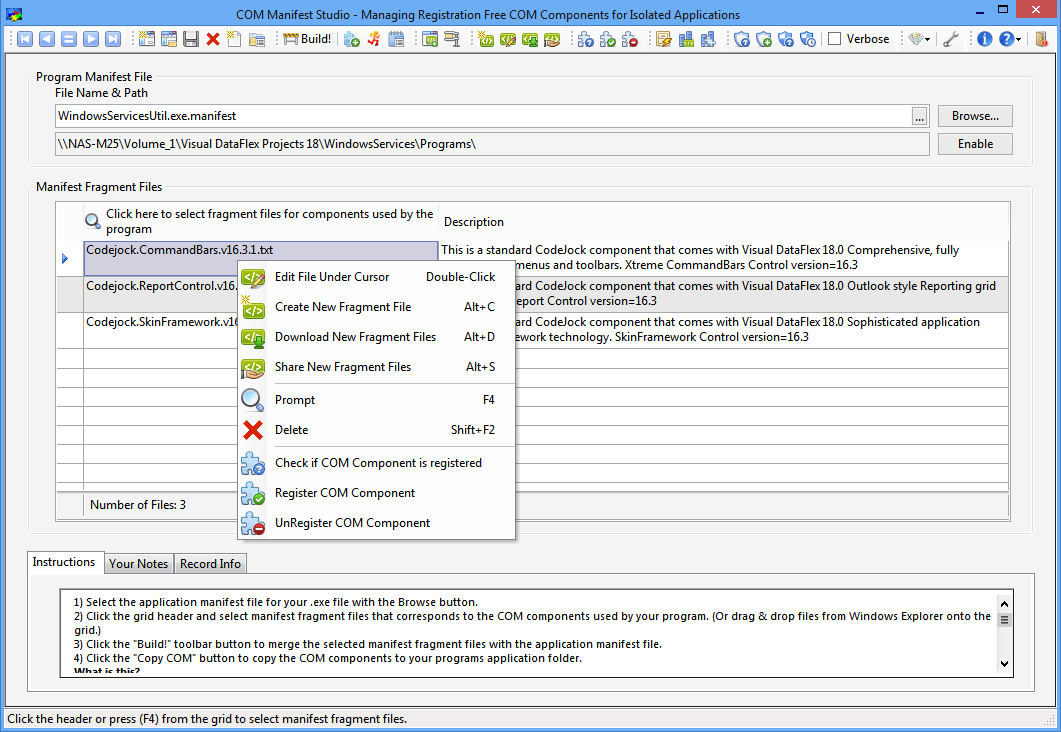Image resolution: width=1061 pixels, height=732 pixels.
Task: Go to the previous record
Action: coord(47,39)
